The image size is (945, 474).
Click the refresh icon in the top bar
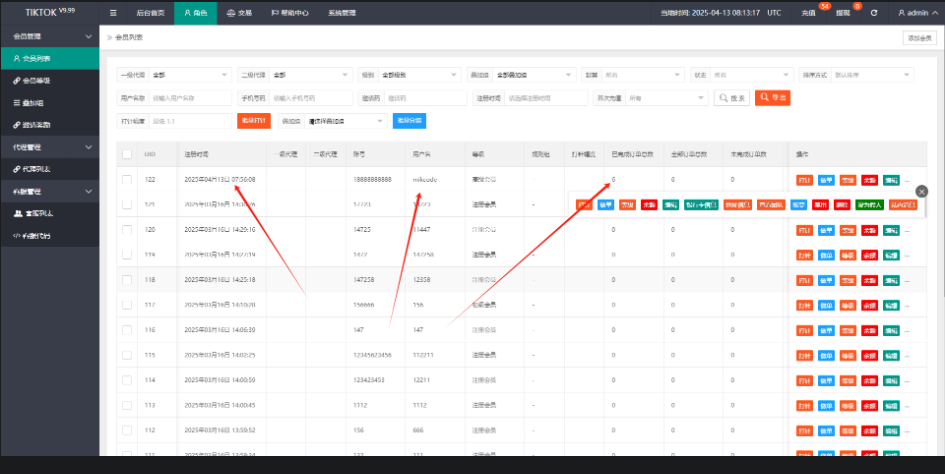[x=874, y=13]
